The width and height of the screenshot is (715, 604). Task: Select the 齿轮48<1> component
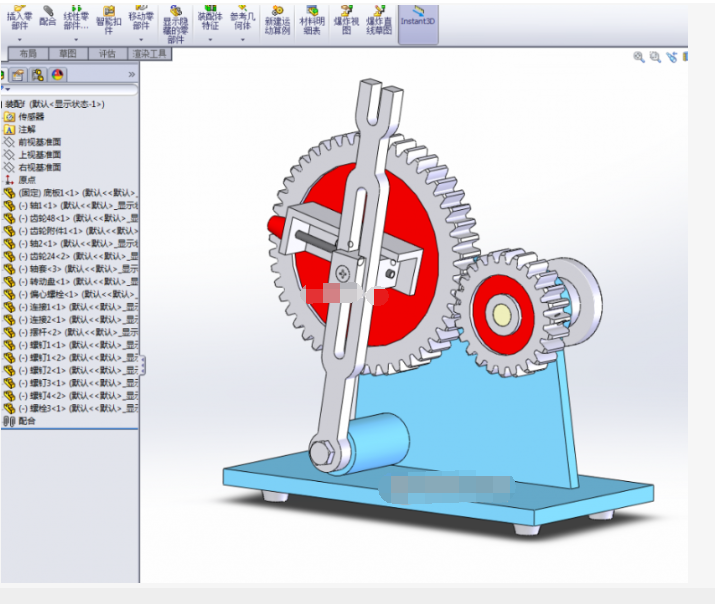pyautogui.click(x=71, y=218)
